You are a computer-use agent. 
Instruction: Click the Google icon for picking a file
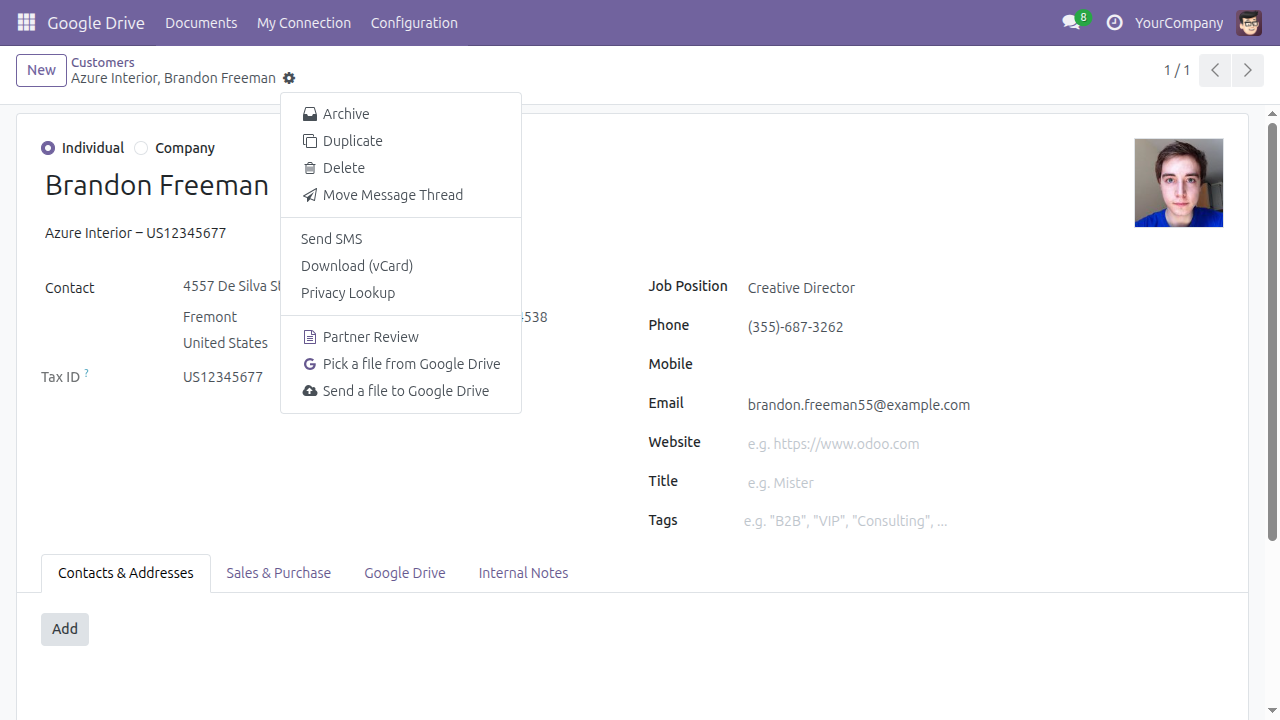(x=310, y=364)
